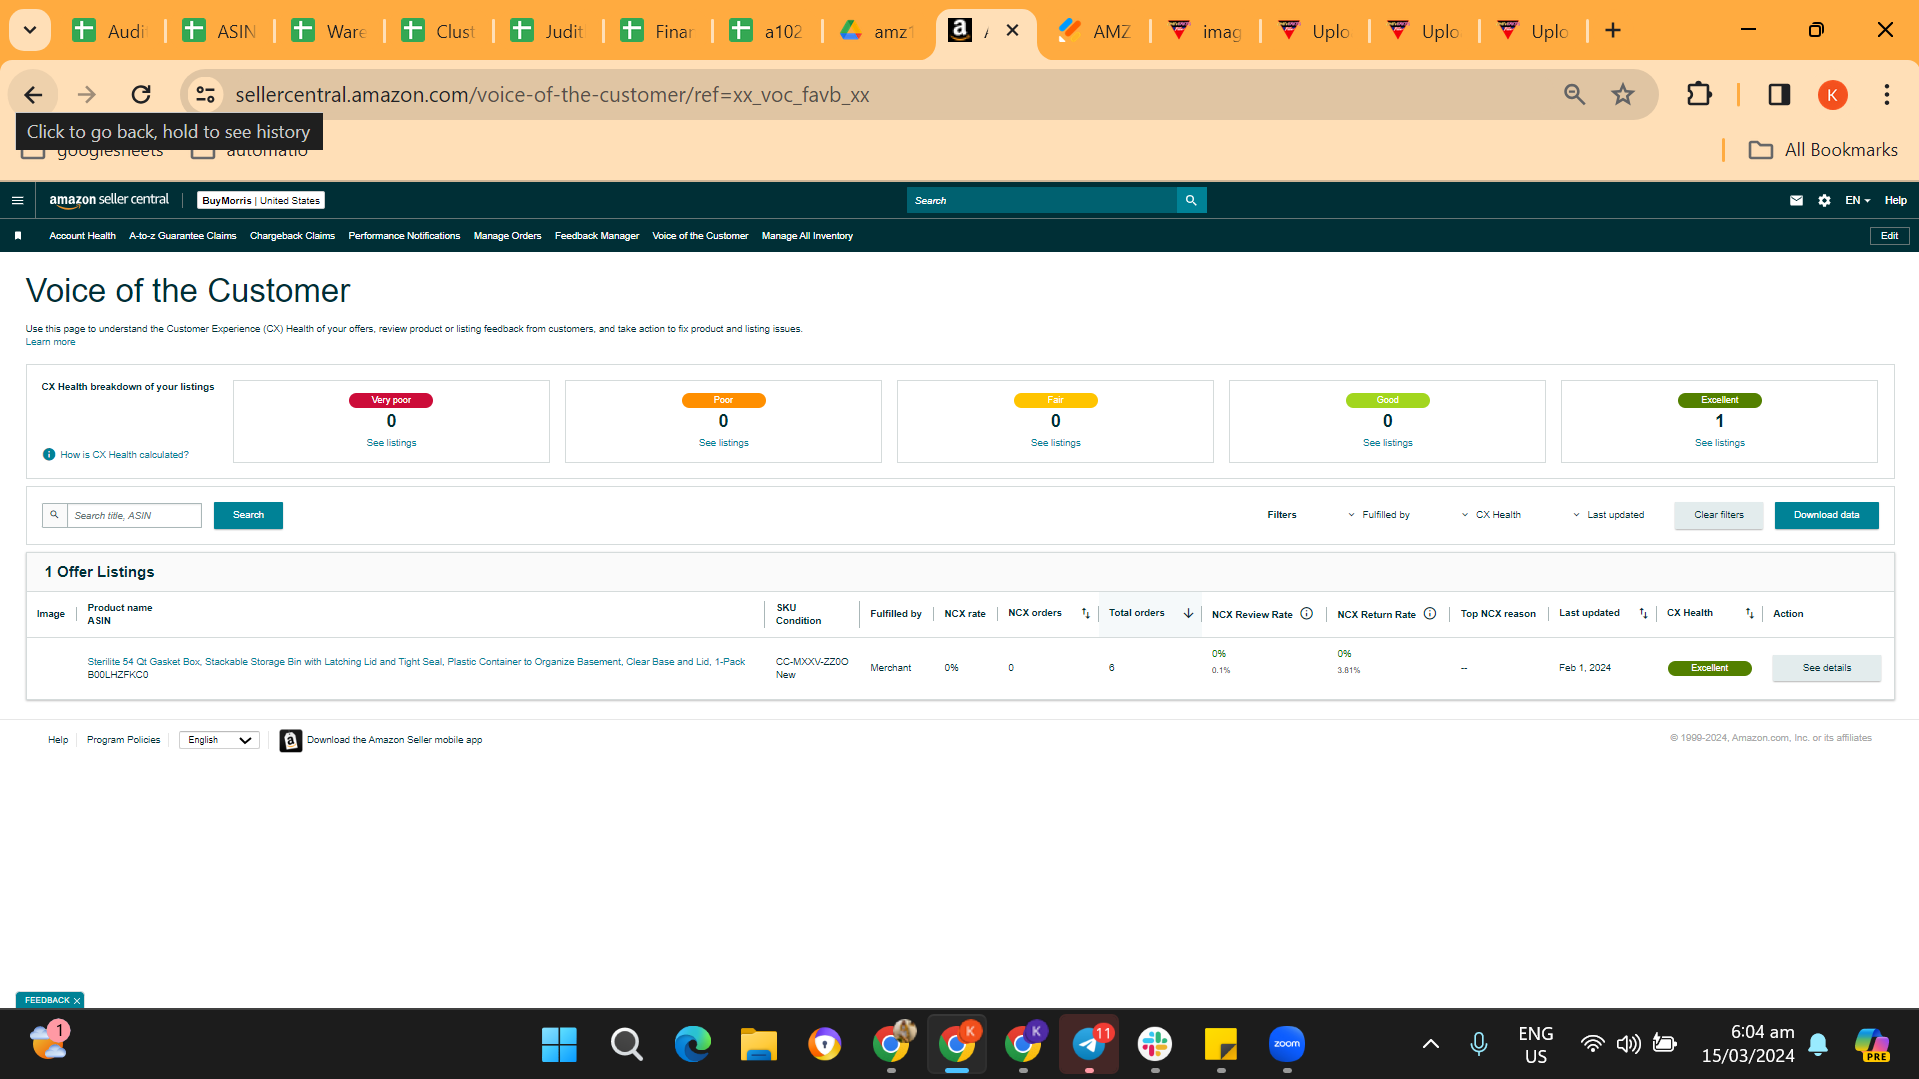Viewport: 1919px width, 1079px height.
Task: Click the Search button beside title field
Action: [248, 515]
